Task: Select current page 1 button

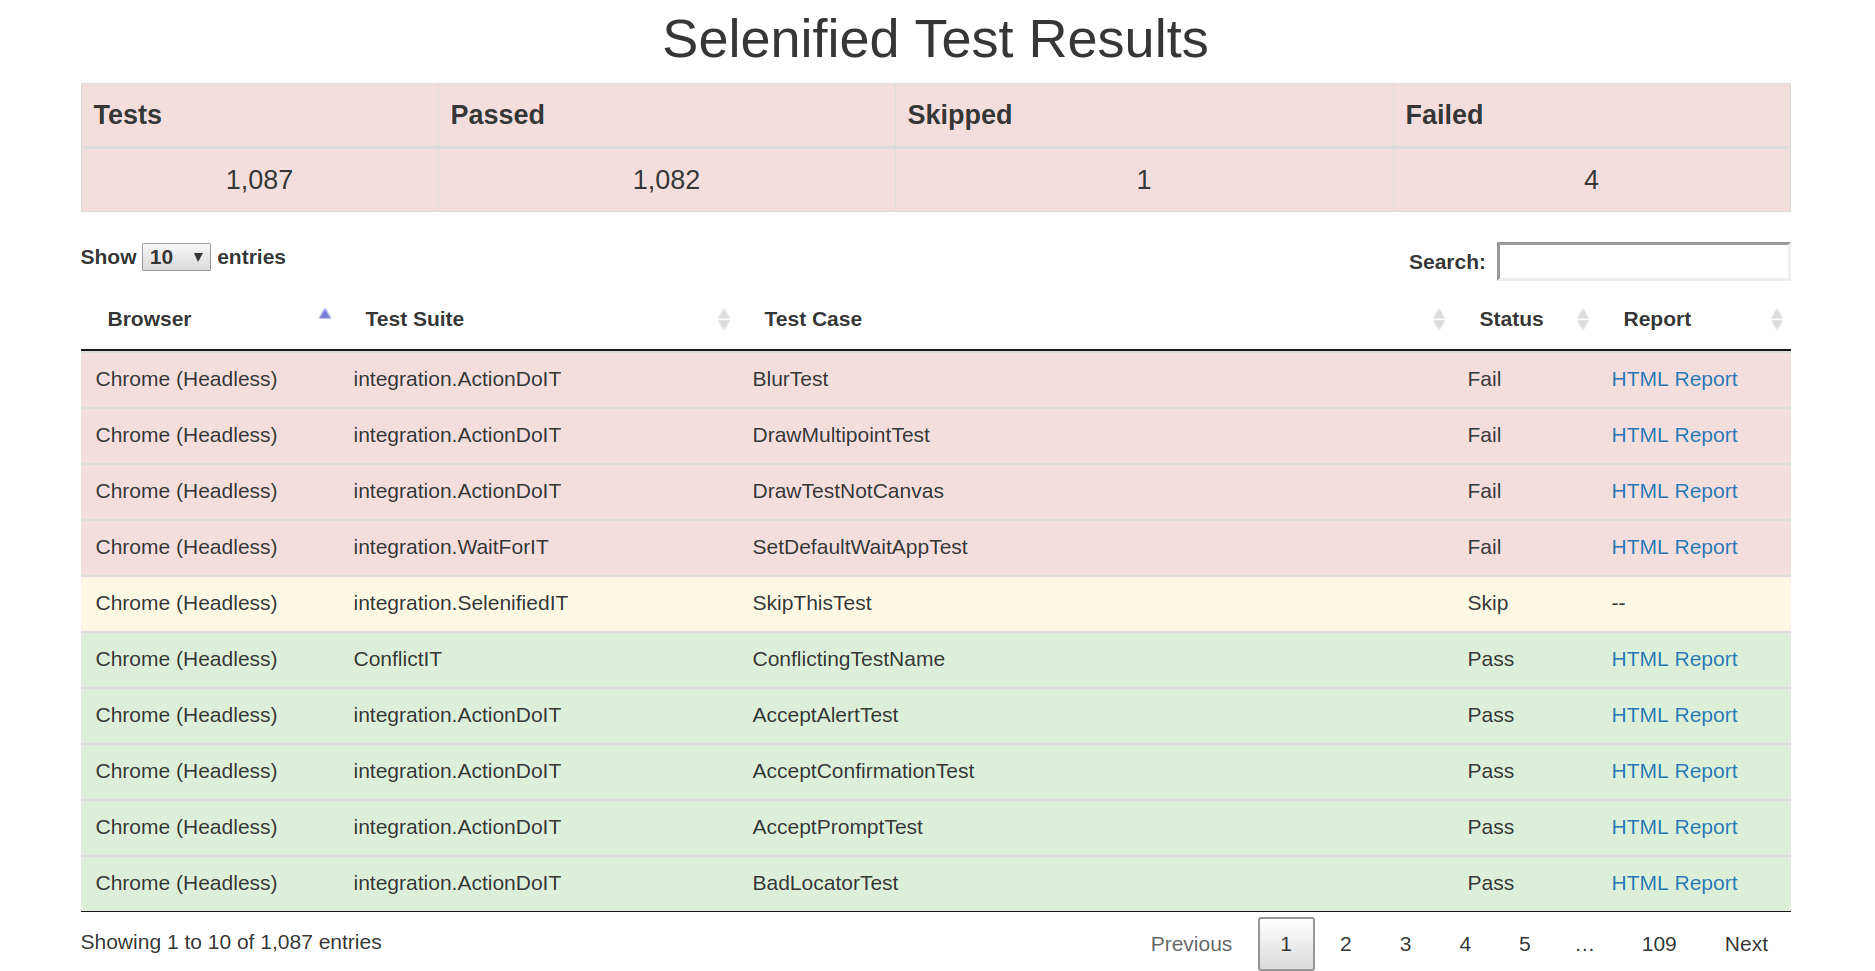Action: click(1286, 944)
